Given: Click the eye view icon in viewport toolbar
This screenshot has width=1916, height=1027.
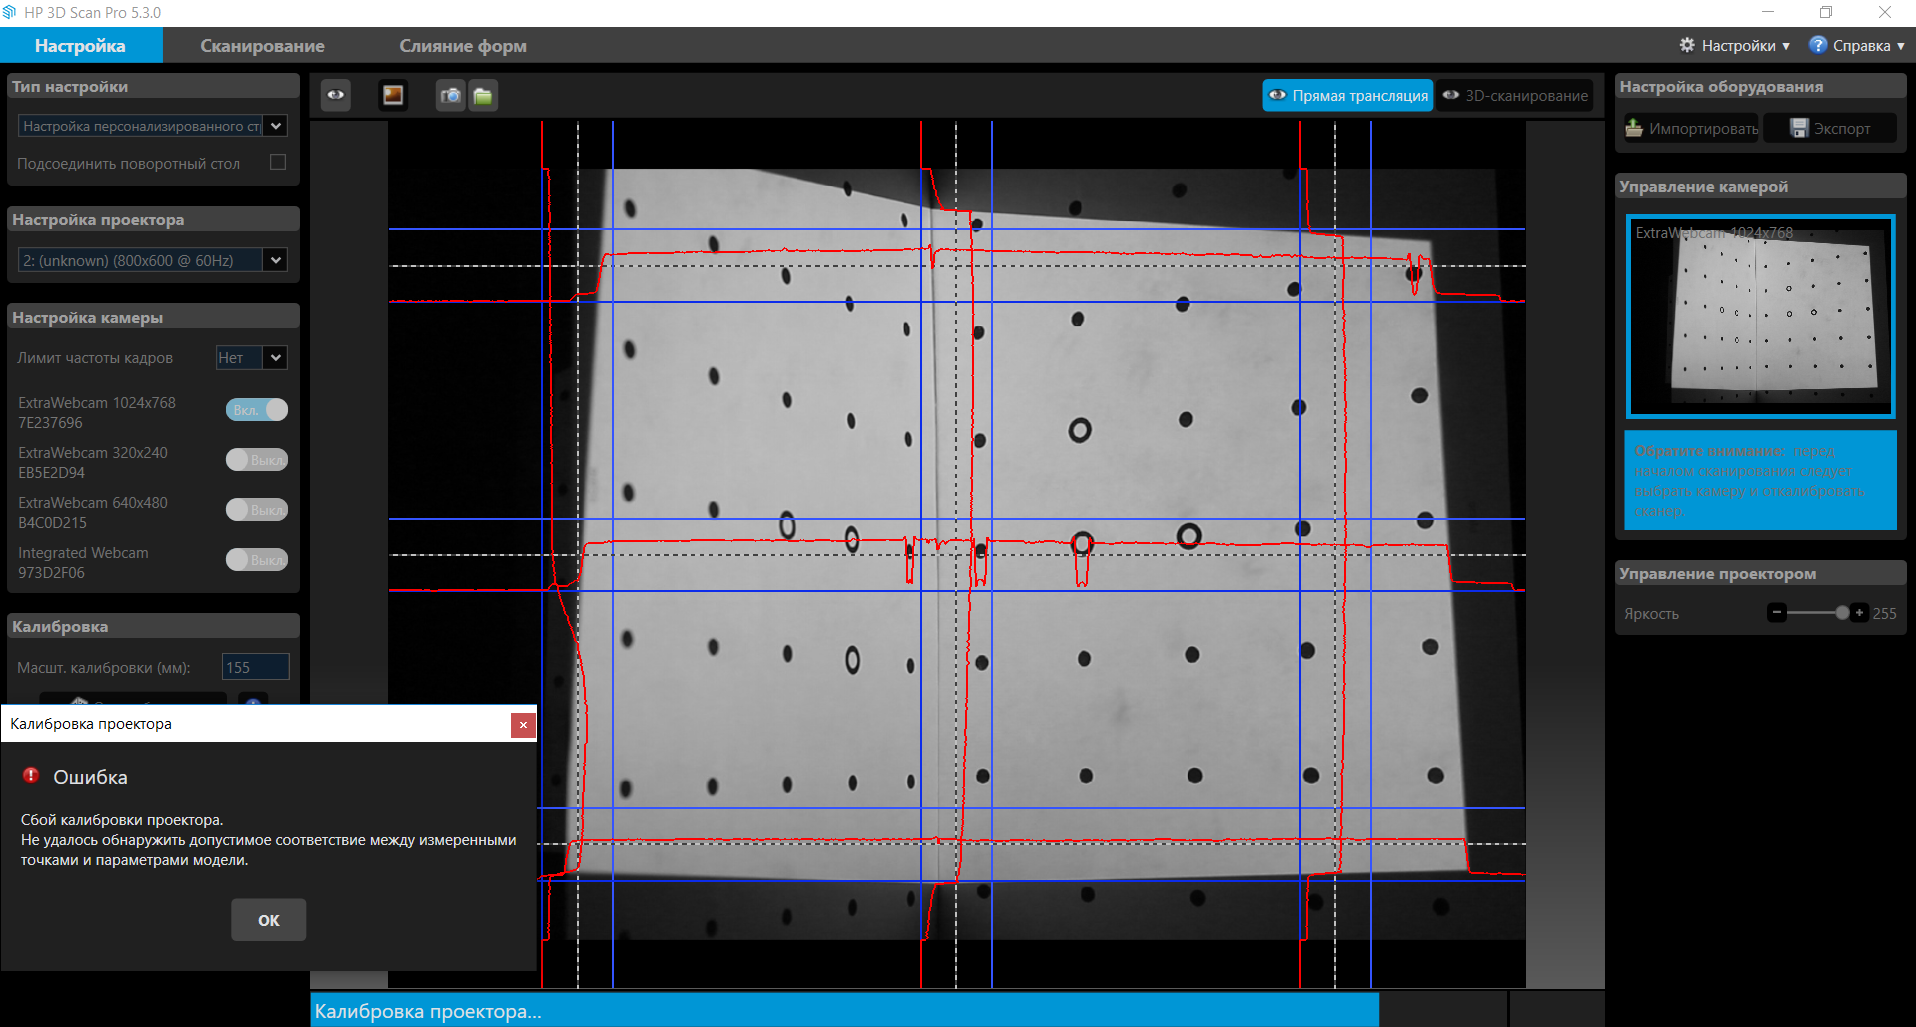Looking at the screenshot, I should pos(336,95).
